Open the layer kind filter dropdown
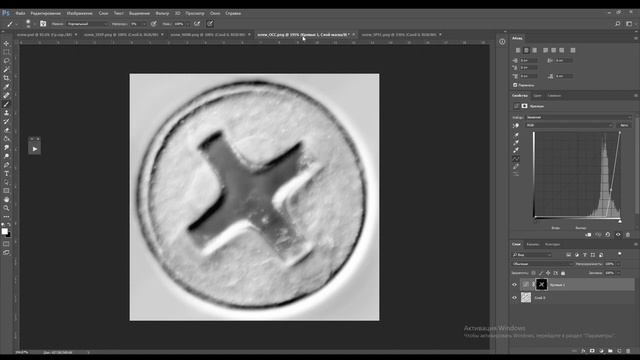 point(532,255)
